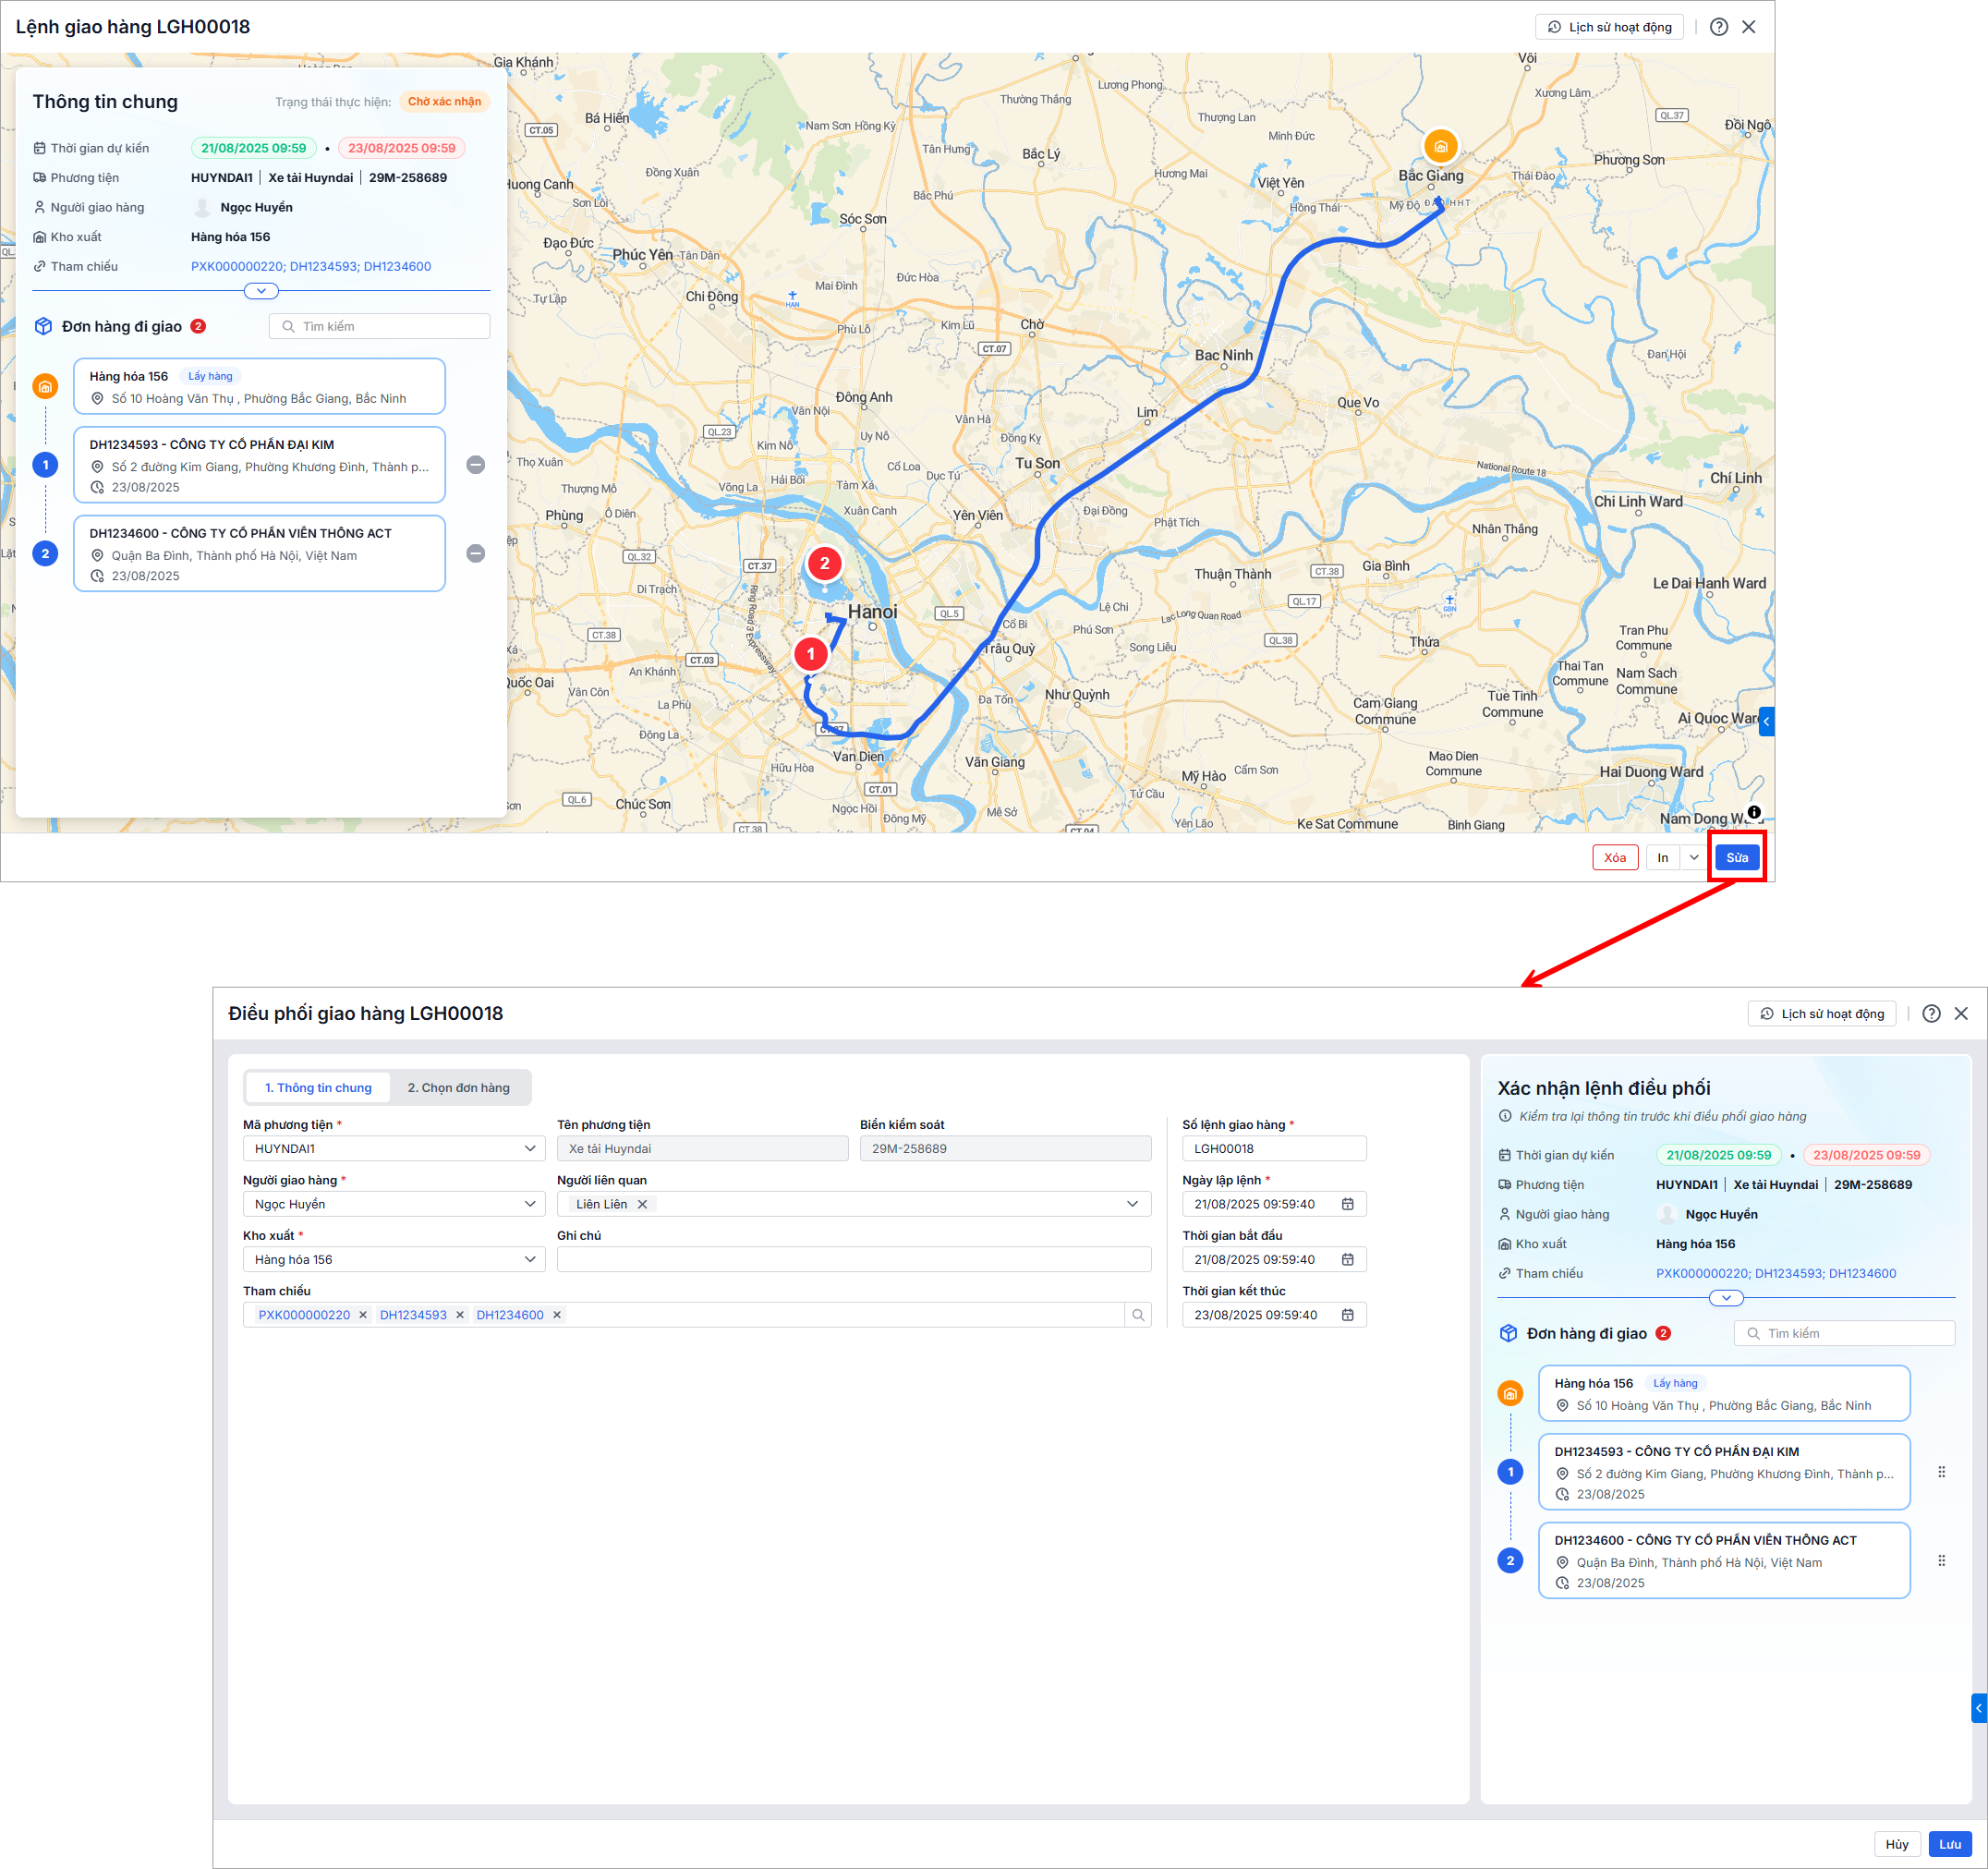Screen dimensions: 1988x1869
Task: Click help icon in delivery order header
Action: click(x=1718, y=27)
